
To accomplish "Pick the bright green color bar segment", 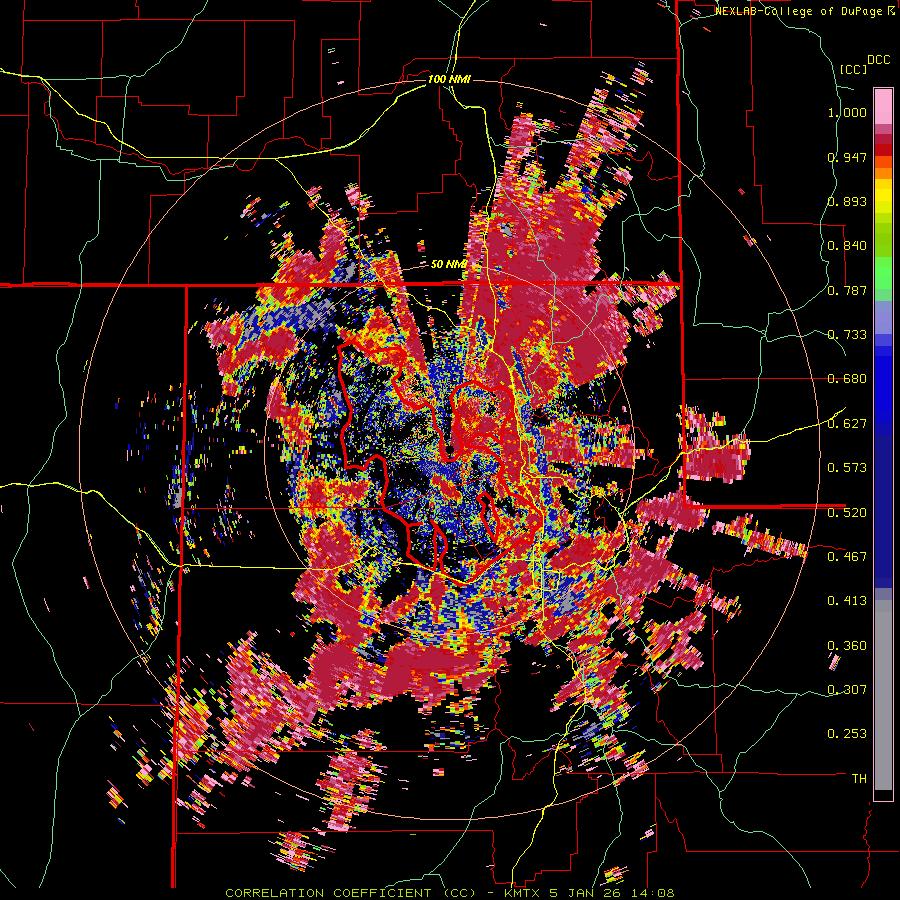I will click(x=883, y=273).
